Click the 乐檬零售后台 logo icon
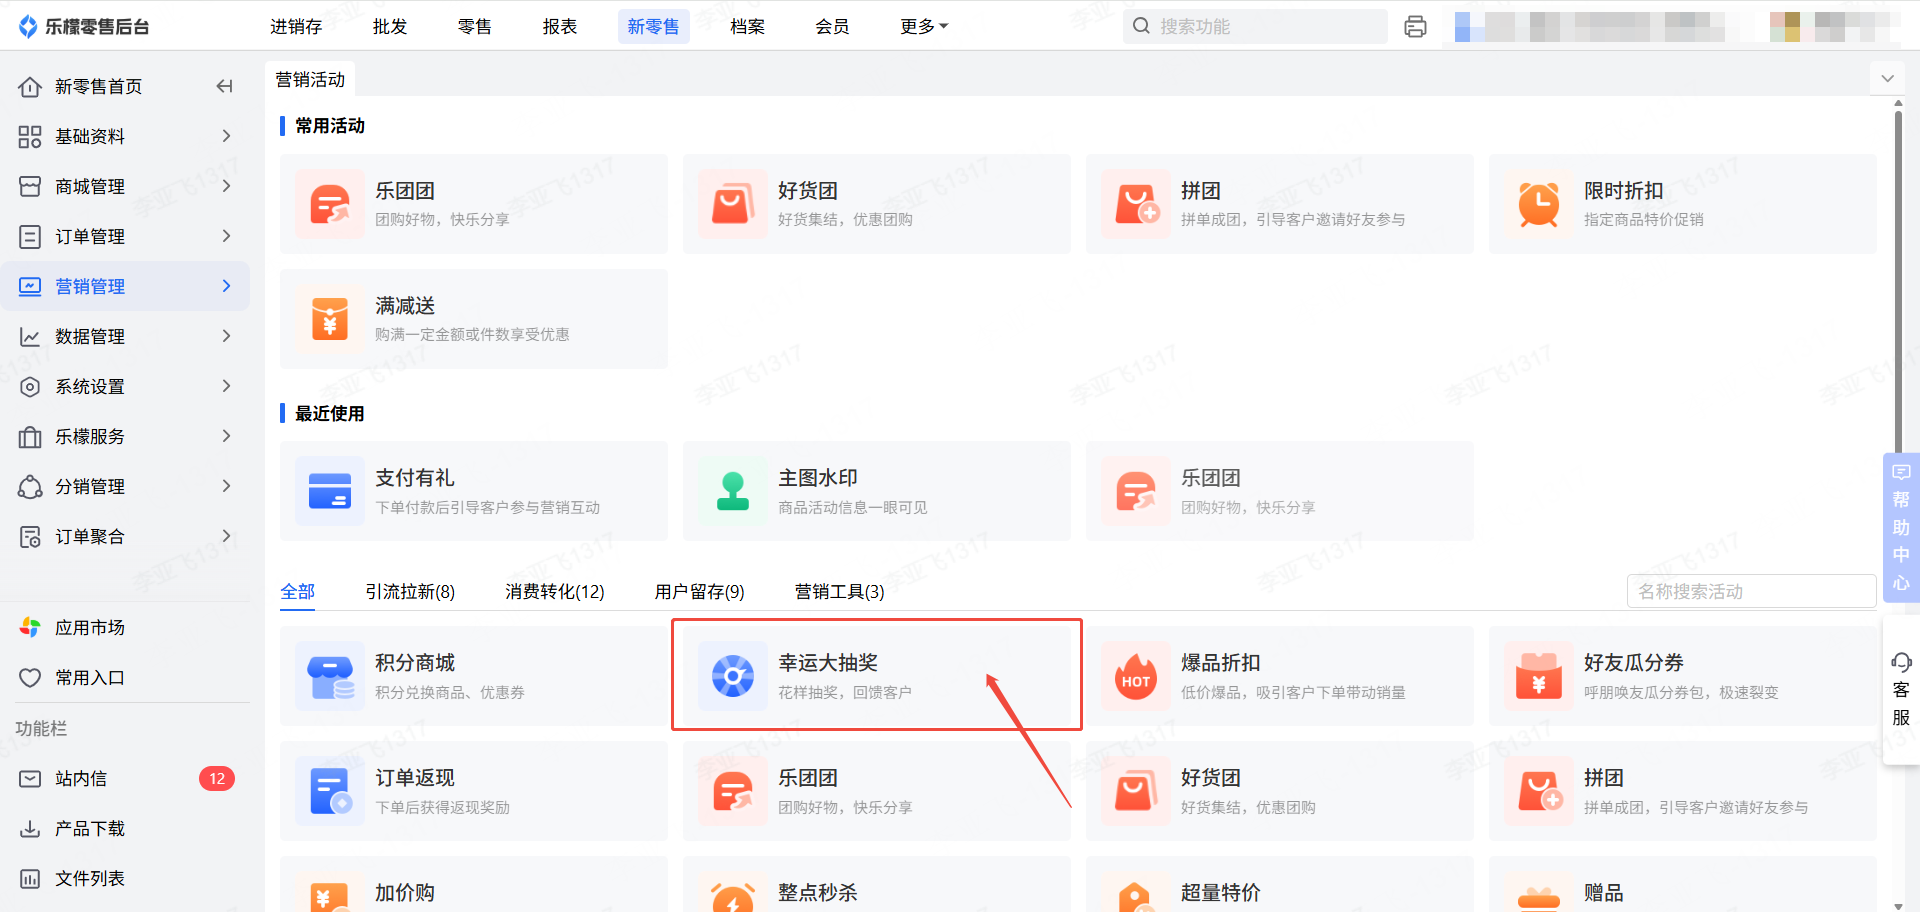Screen dimensions: 1920x912 28,27
